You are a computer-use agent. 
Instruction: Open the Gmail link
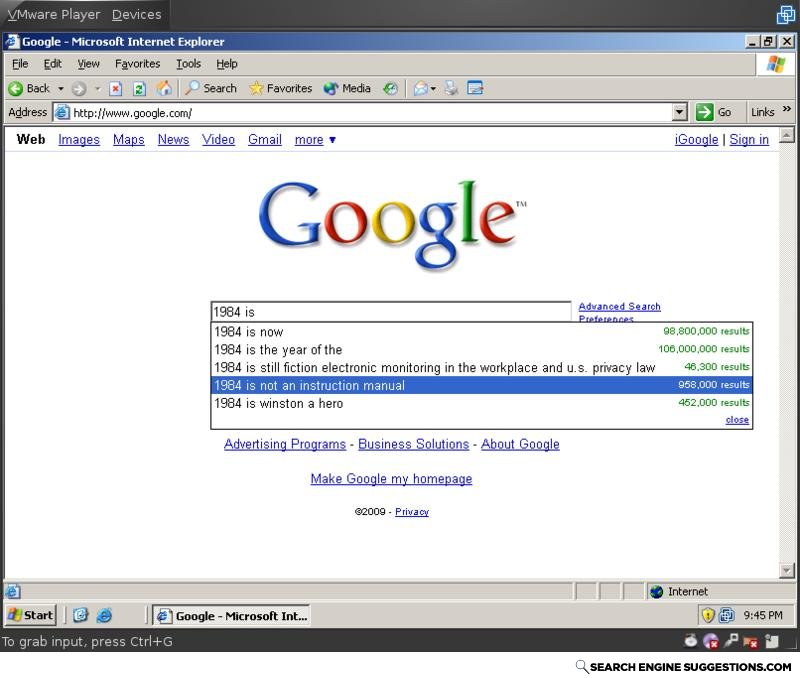pos(264,140)
